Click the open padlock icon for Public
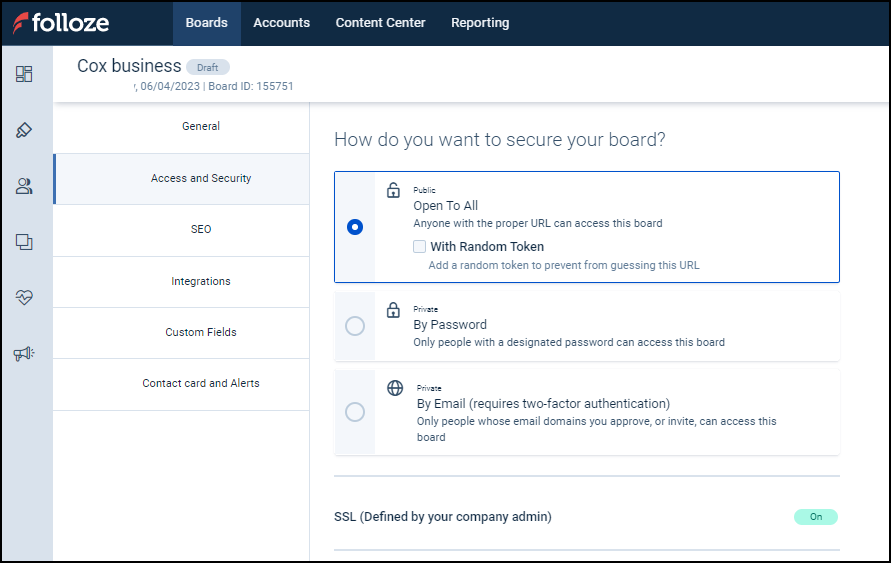The image size is (891, 563). tap(393, 190)
